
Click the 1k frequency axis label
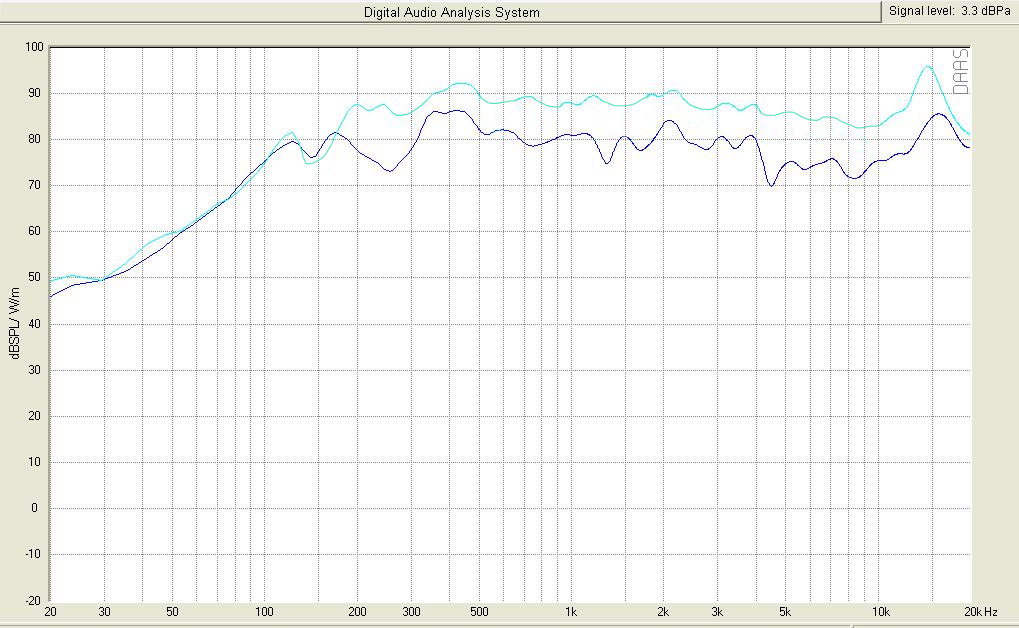tap(571, 612)
